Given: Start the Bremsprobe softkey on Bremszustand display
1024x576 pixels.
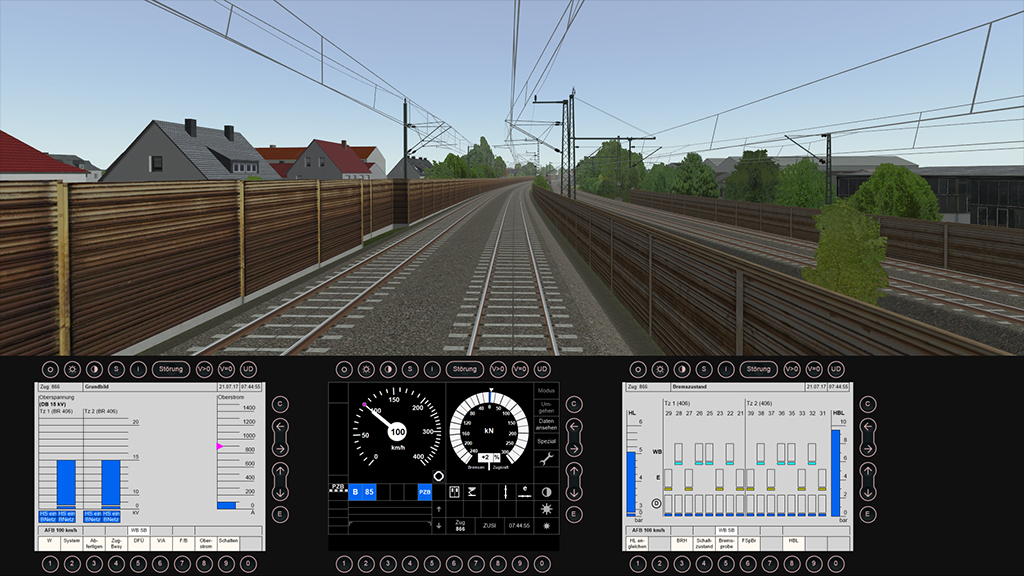Looking at the screenshot, I should tap(726, 543).
